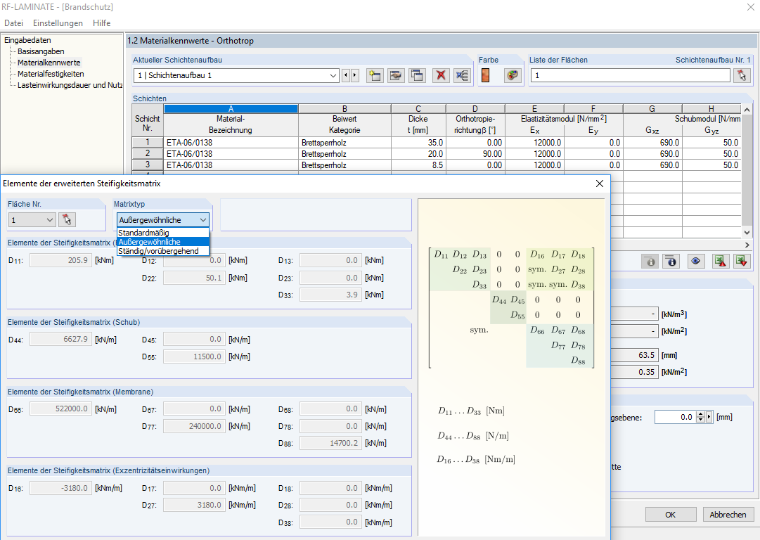Viewport: 760px width, 540px height.
Task: Click the new layer composition icon
Action: (x=375, y=76)
